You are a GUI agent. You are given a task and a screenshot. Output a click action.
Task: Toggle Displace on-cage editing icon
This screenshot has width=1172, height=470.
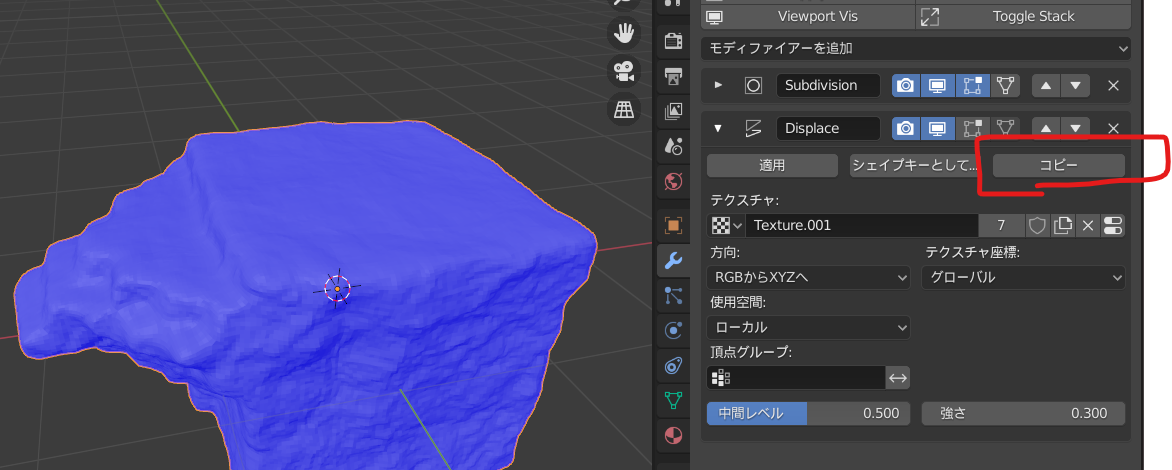coord(1005,129)
